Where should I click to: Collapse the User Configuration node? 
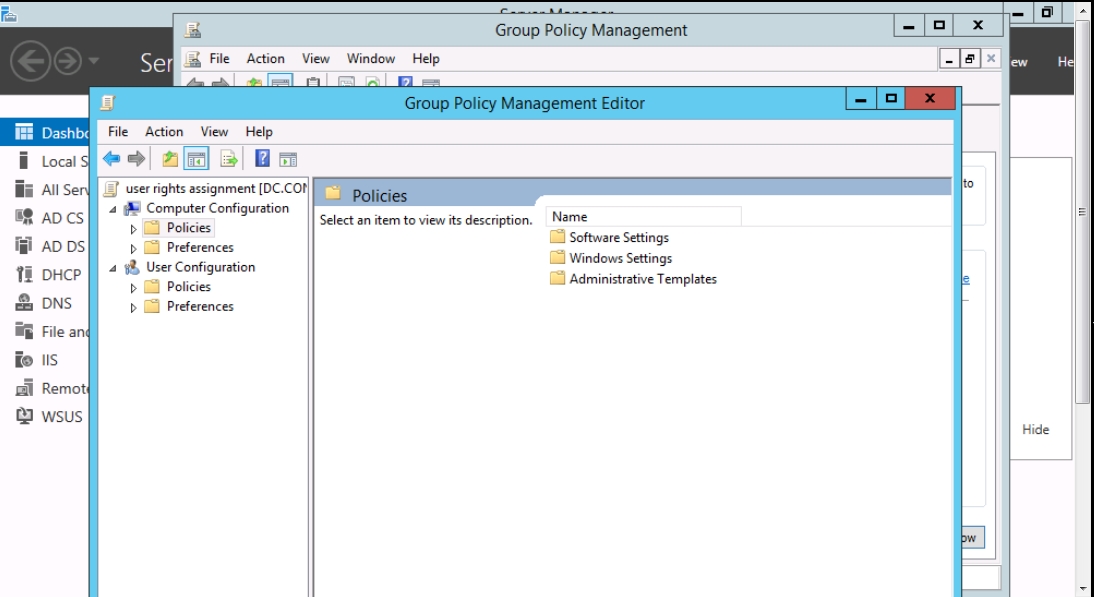pos(113,268)
